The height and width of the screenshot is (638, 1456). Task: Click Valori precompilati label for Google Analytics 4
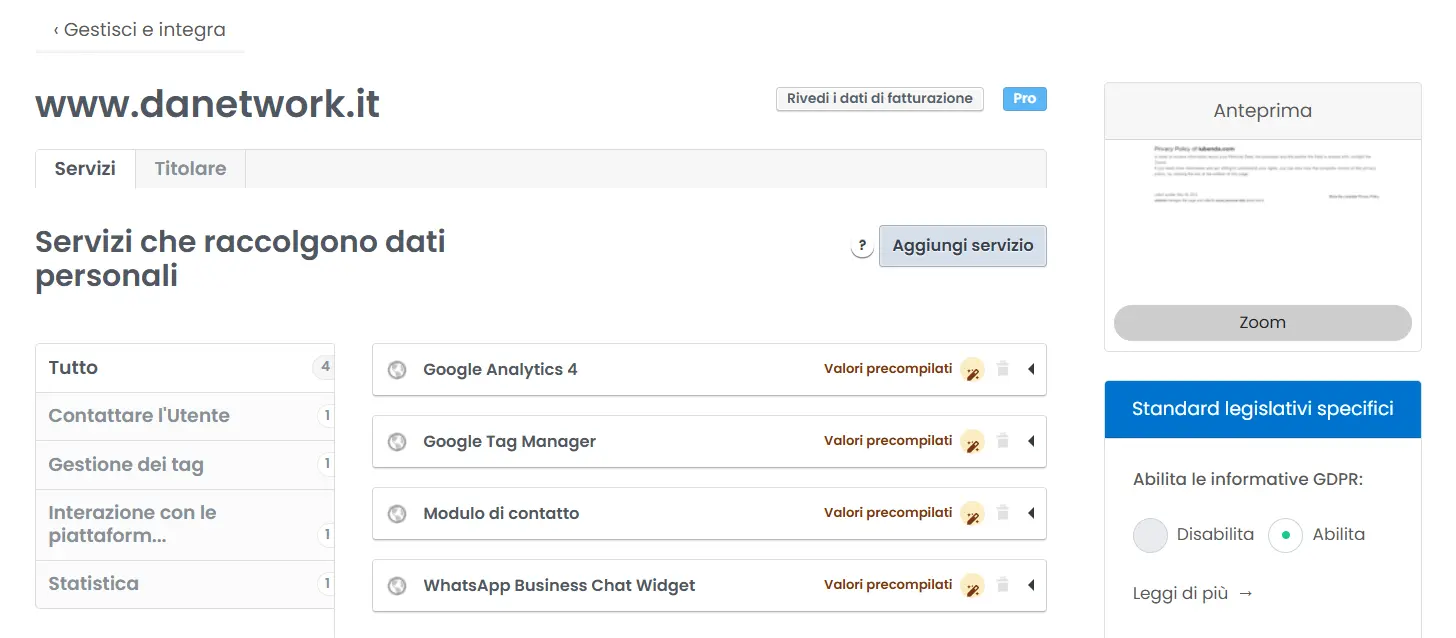(888, 369)
